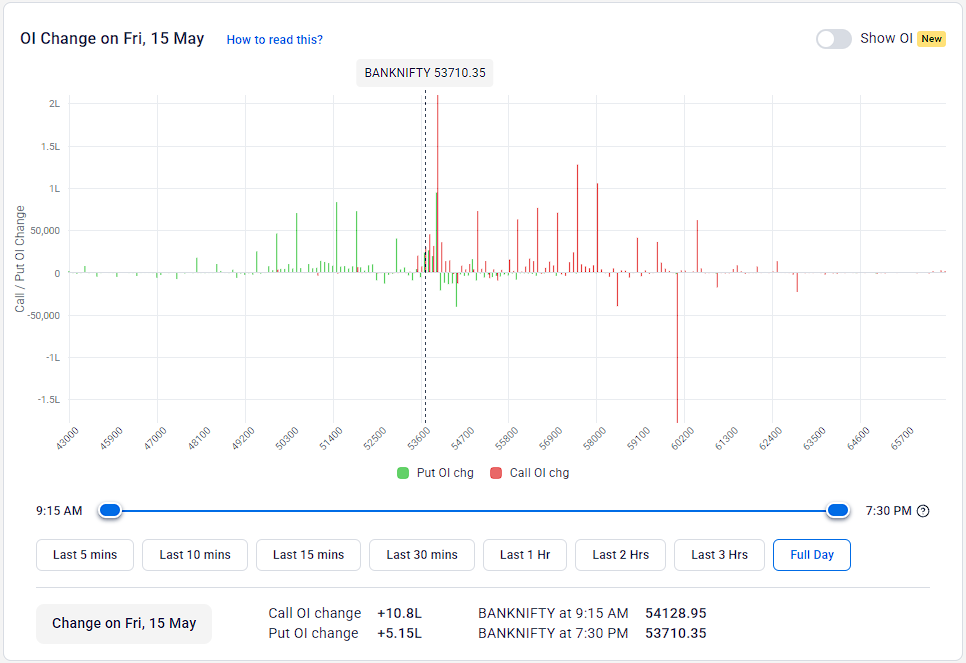966x663 pixels.
Task: Click the -1.5L y-axis label
Action: (x=49, y=399)
